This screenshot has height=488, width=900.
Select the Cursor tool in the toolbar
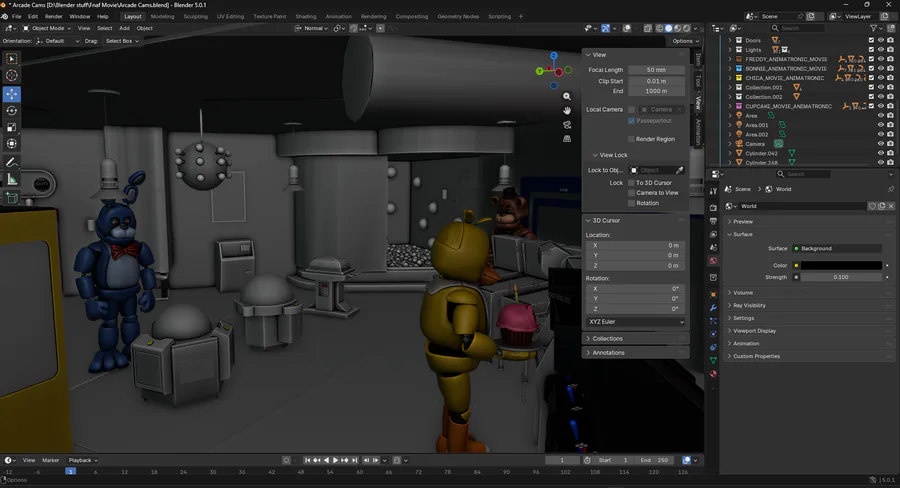12,76
